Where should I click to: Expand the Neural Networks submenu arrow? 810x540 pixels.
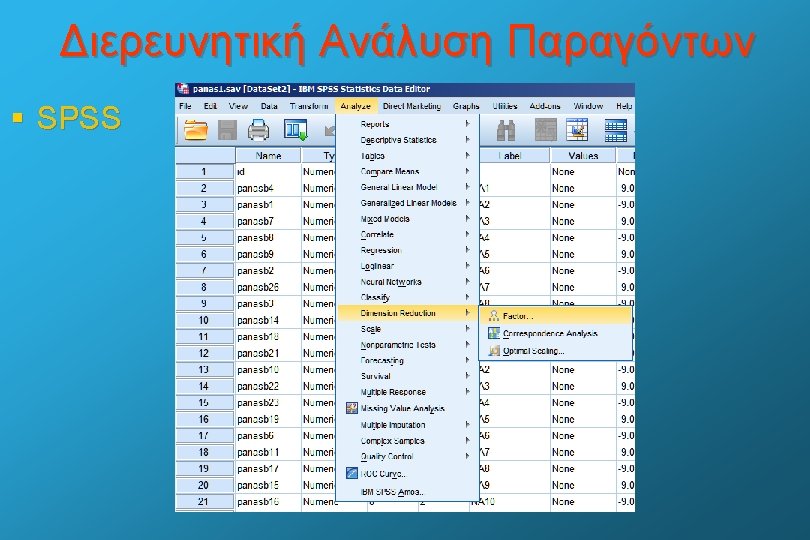pyautogui.click(x=468, y=282)
